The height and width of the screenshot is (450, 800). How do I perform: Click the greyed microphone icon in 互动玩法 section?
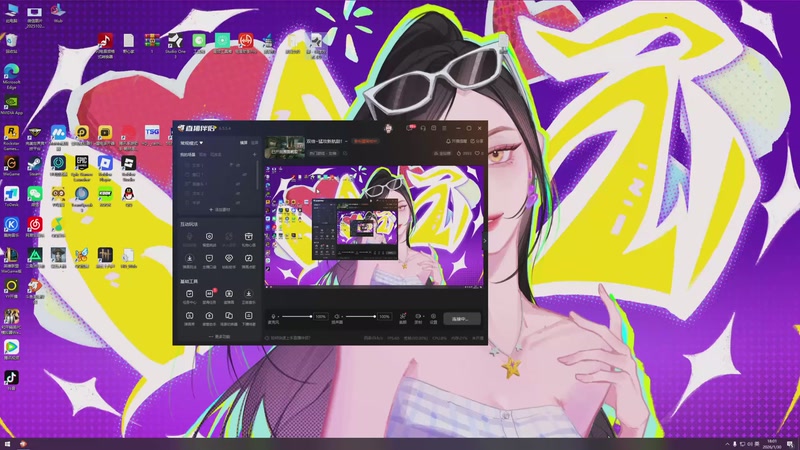click(x=189, y=237)
